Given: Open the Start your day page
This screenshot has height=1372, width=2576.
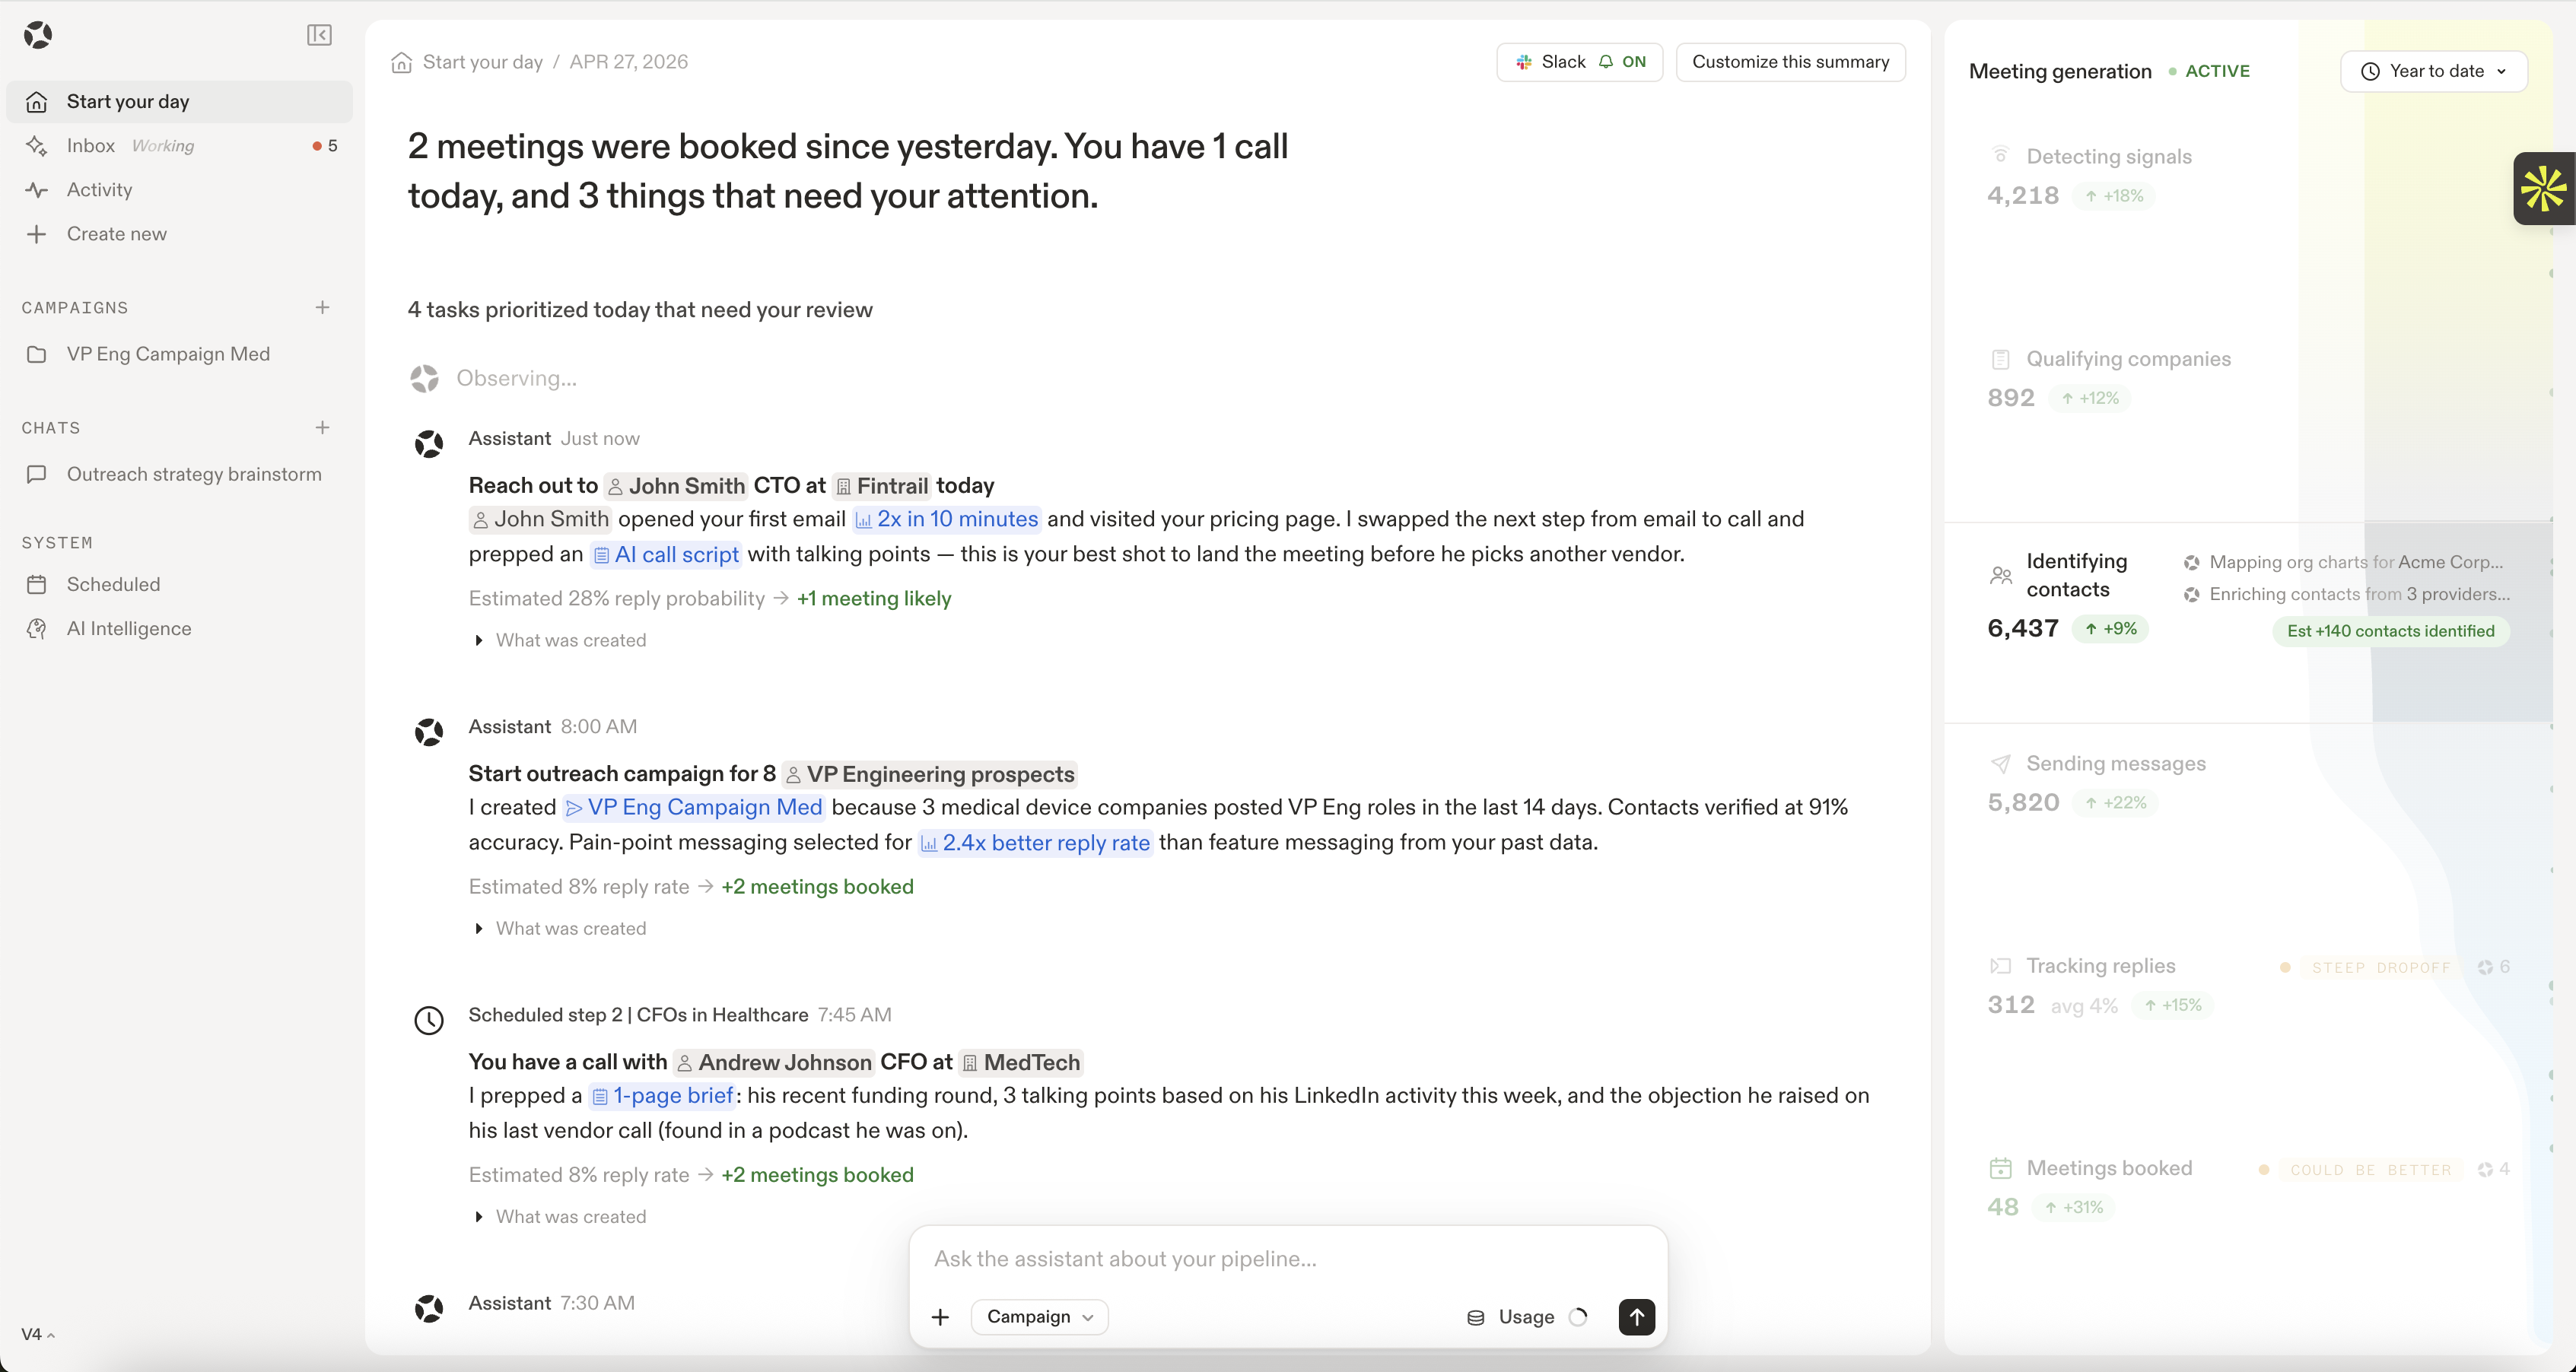Looking at the screenshot, I should (x=179, y=102).
